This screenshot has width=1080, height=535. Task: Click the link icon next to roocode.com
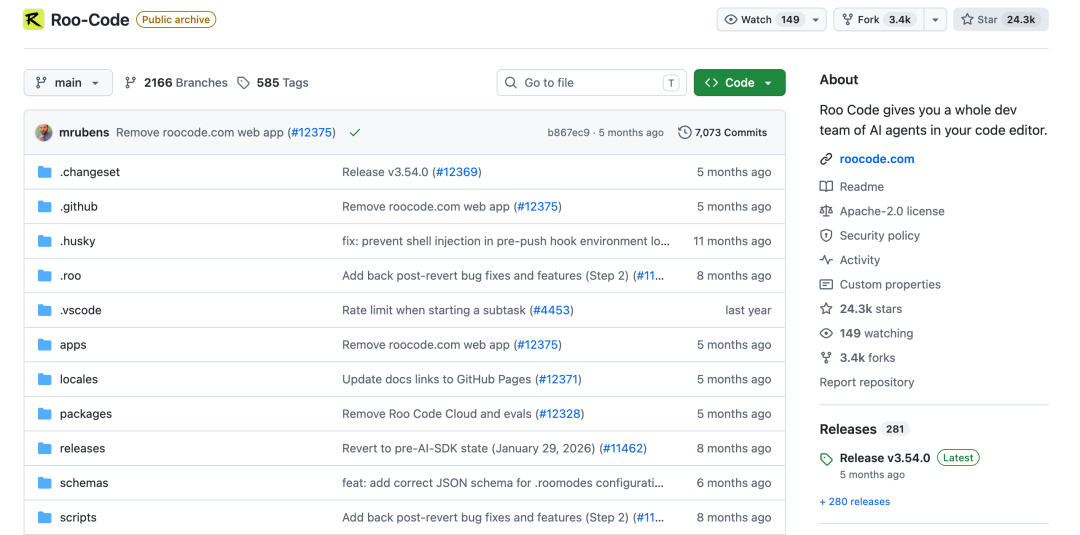point(826,159)
